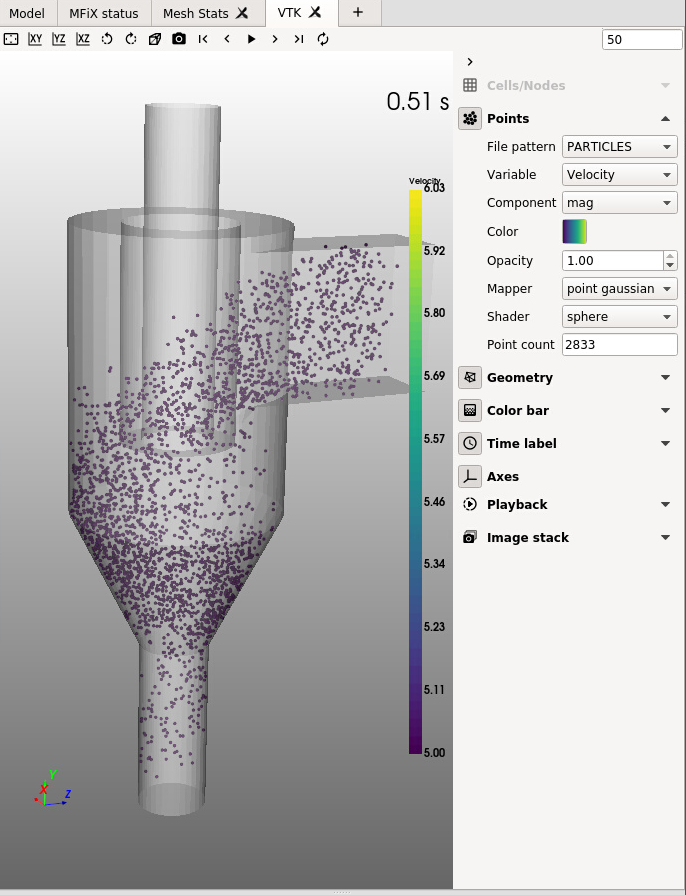Viewport: 686px width, 895px height.
Task: Reset the camera view to fit
Action: 11,39
